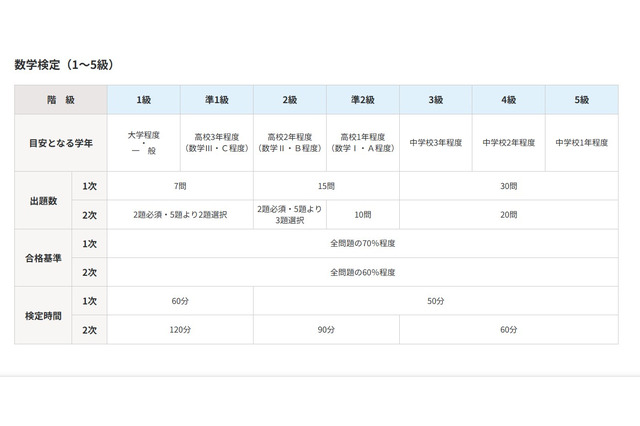The width and height of the screenshot is (640, 426).
Task: Click the 7問 cell
Action: (x=180, y=187)
